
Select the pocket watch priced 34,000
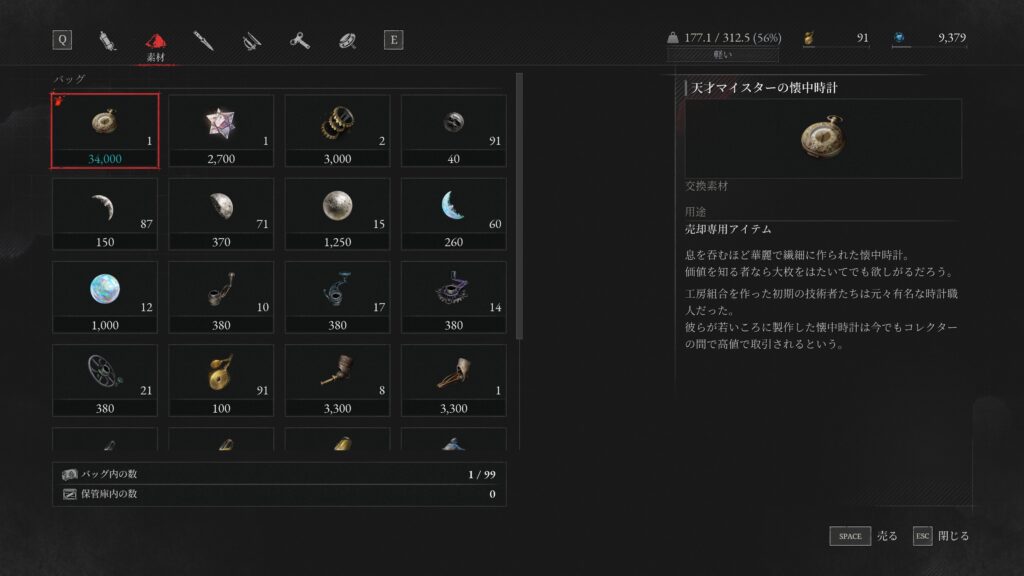click(104, 131)
